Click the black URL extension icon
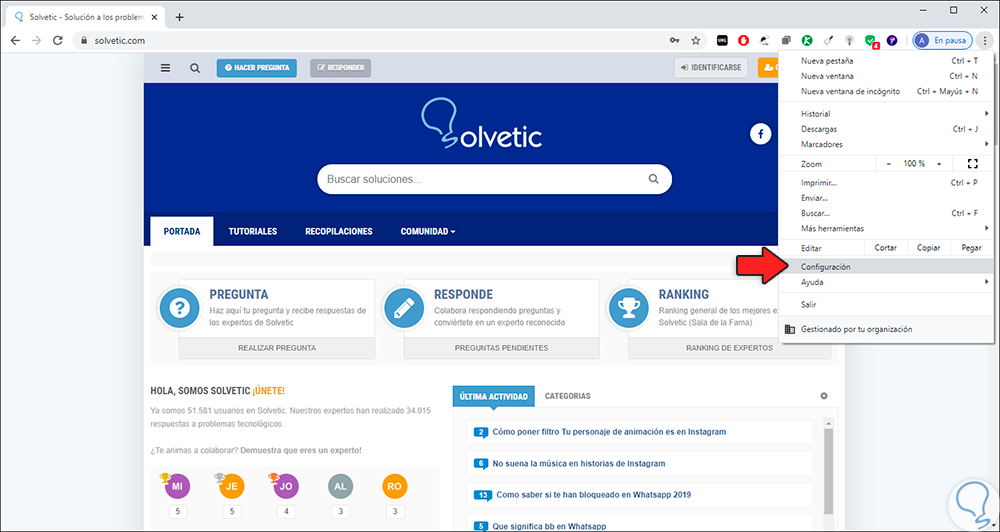 click(723, 40)
